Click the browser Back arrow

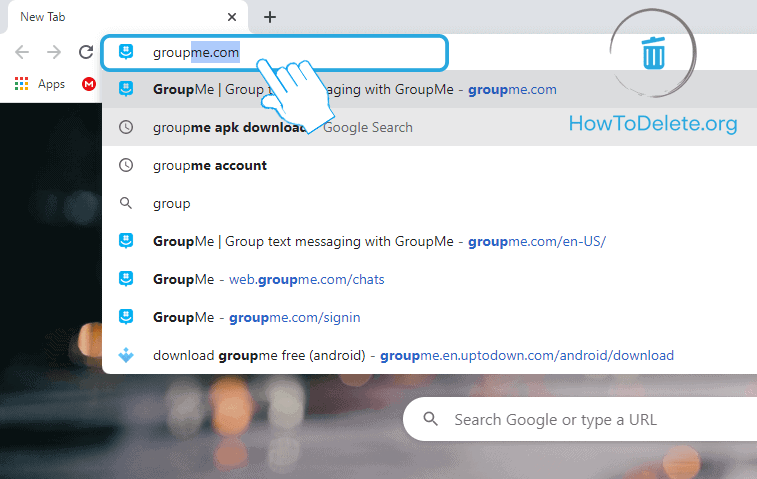22,52
